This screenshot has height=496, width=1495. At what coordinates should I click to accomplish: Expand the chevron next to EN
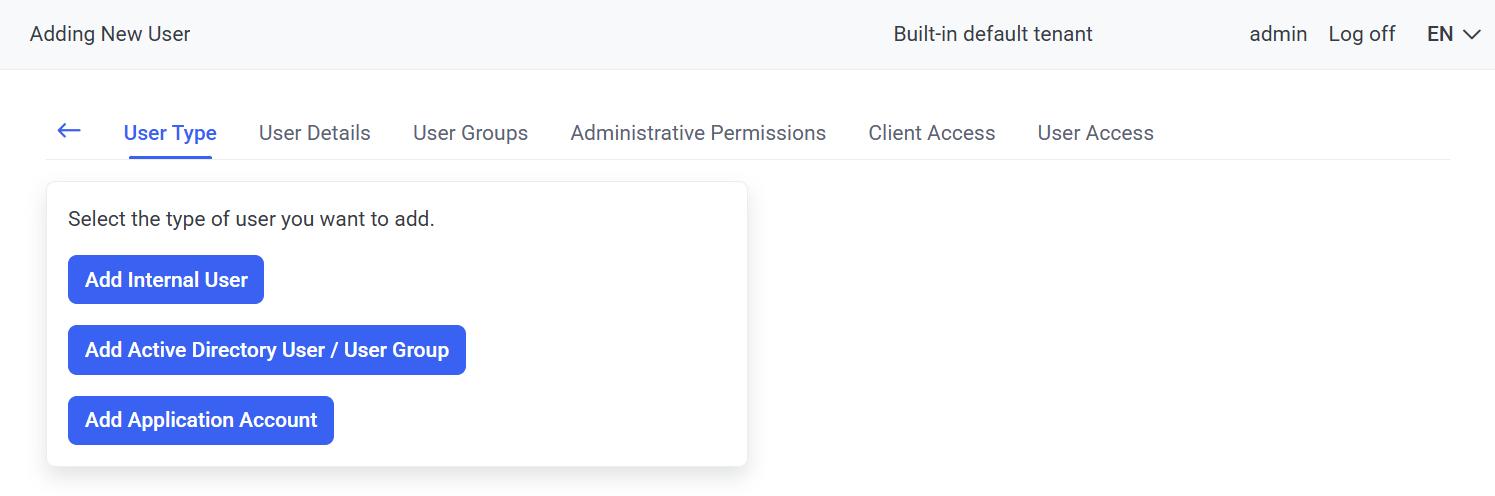tap(1471, 34)
